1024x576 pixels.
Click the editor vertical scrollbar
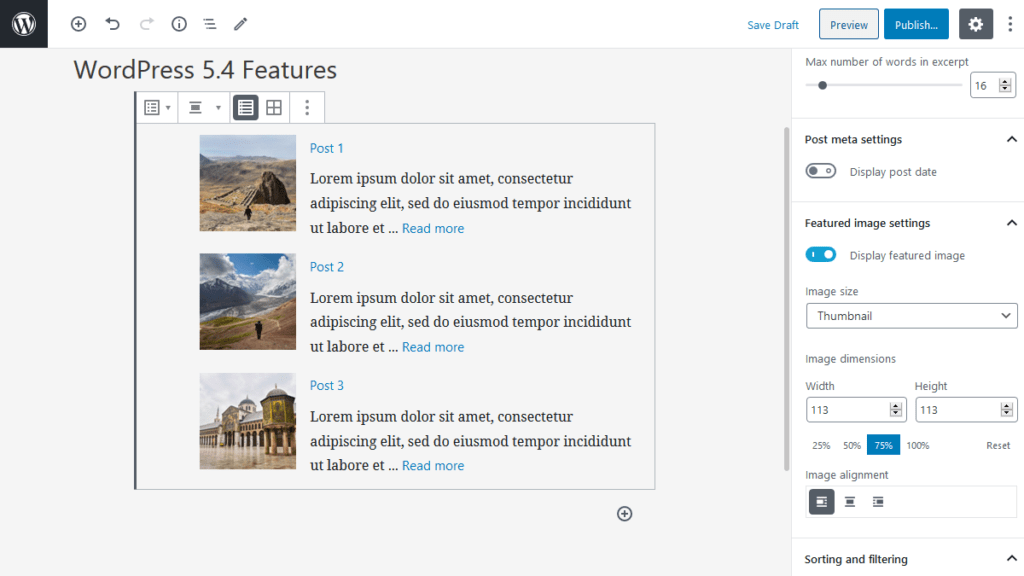coord(787,298)
